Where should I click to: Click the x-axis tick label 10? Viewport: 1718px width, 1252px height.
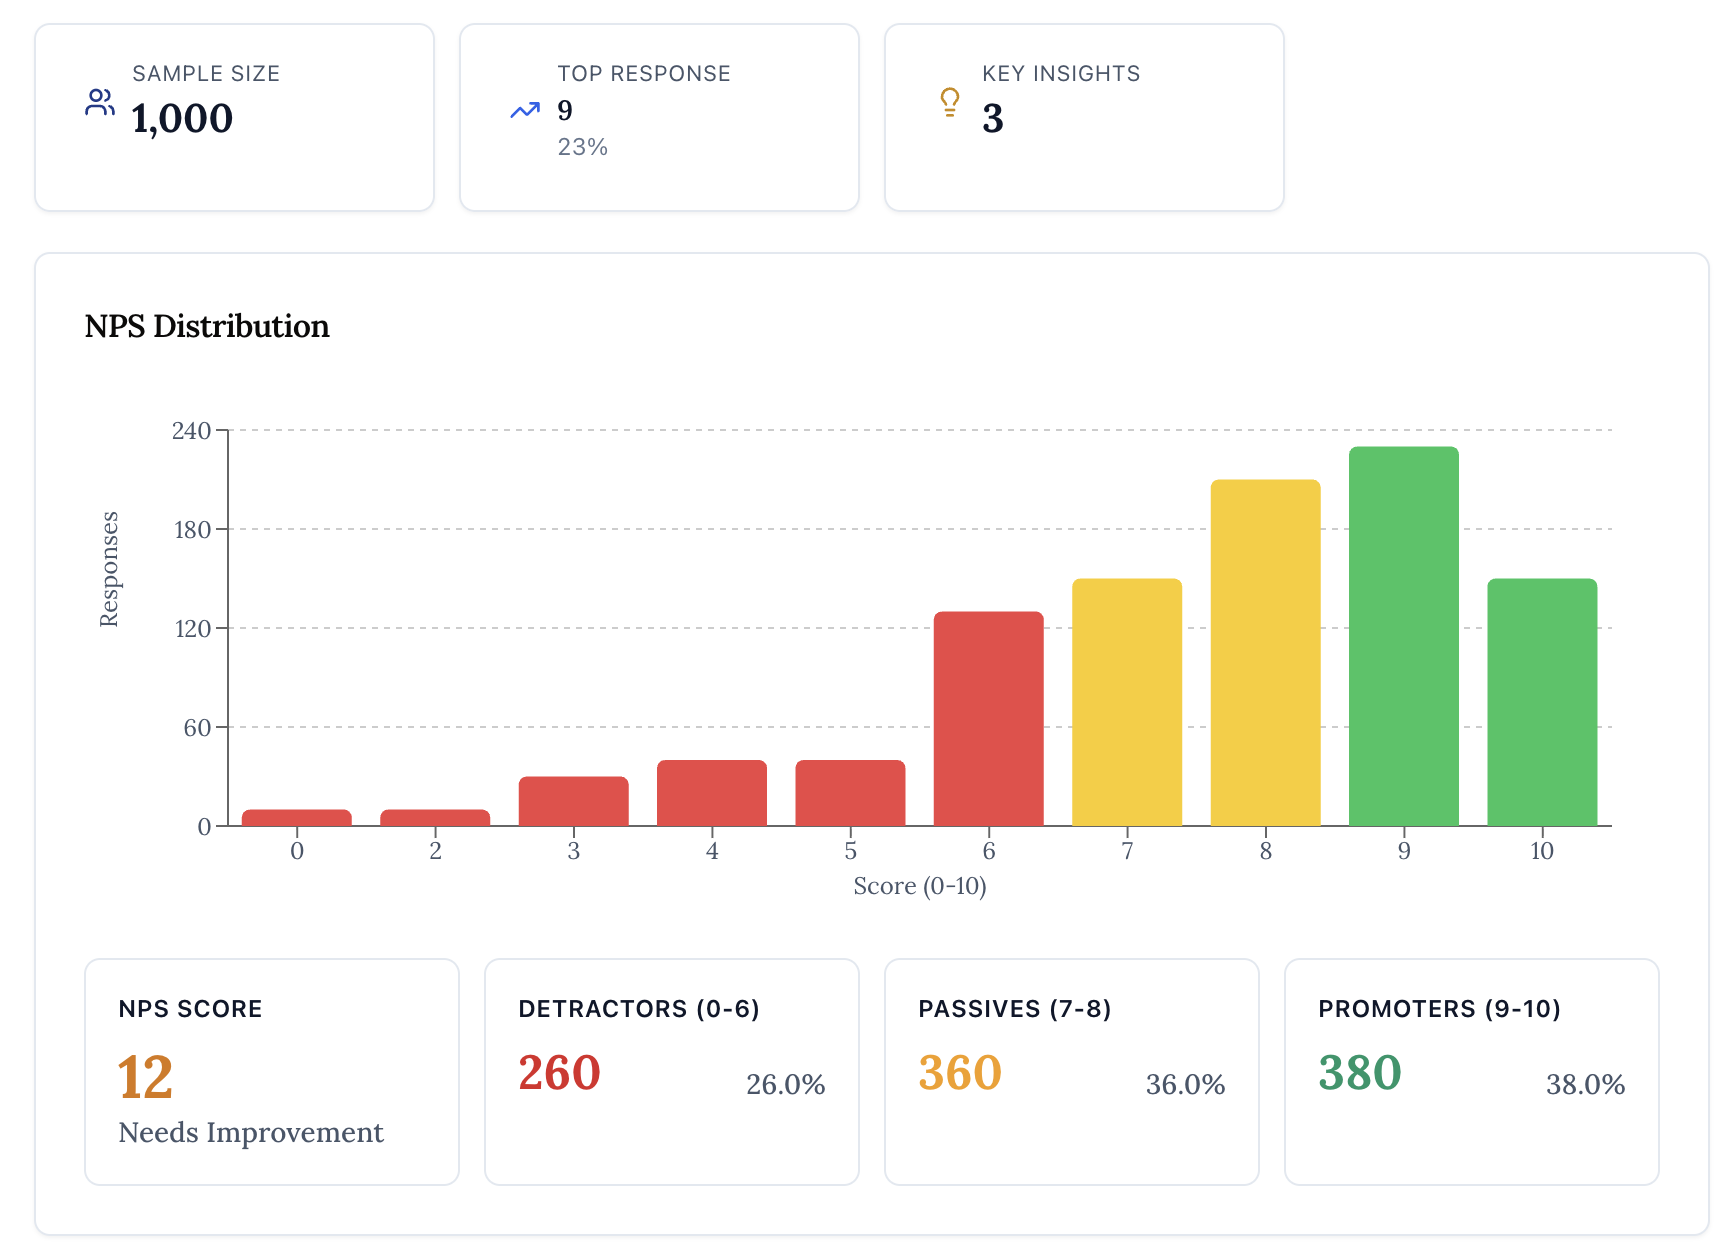tap(1542, 851)
